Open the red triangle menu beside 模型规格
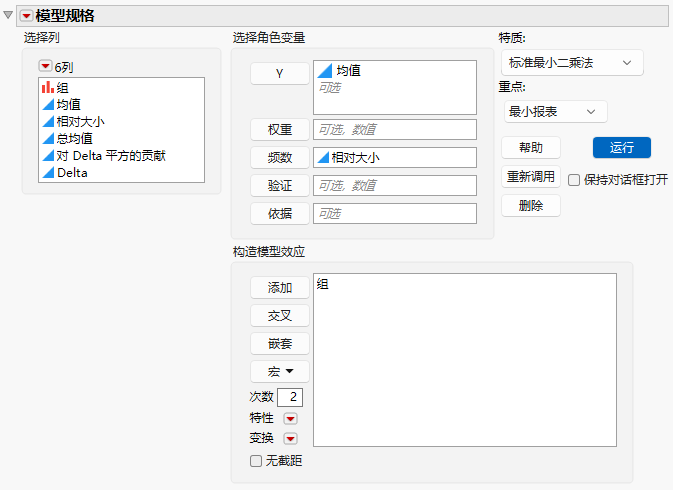The width and height of the screenshot is (673, 490). (27, 16)
